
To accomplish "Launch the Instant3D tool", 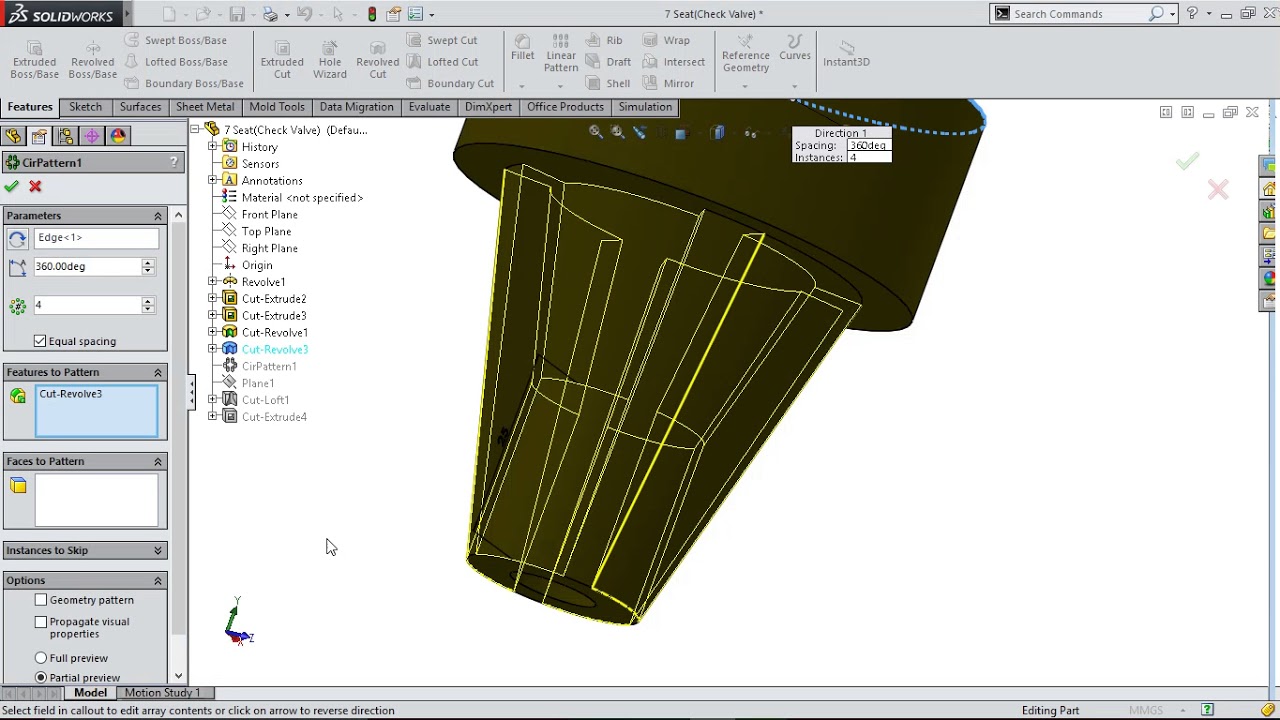I will point(846,54).
